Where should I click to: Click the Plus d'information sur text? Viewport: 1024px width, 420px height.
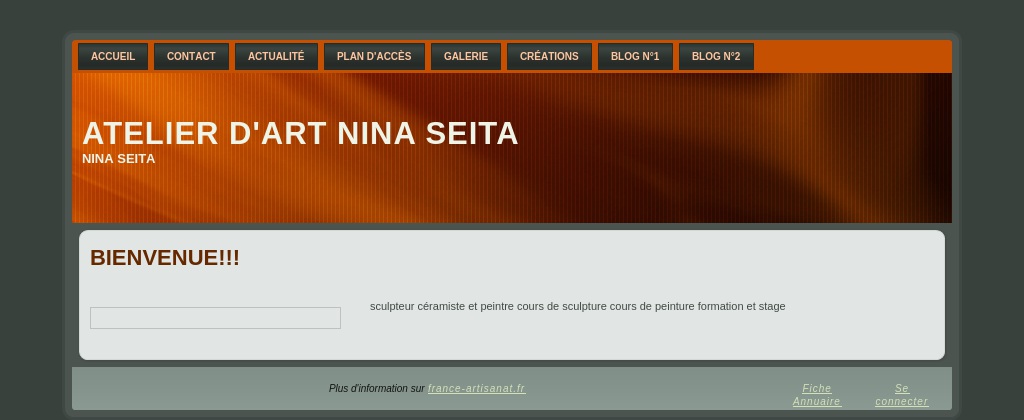pos(377,389)
